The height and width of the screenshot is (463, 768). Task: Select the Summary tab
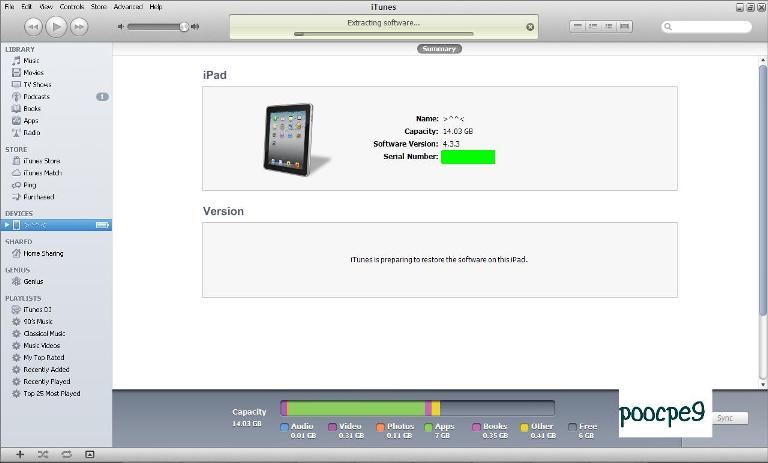[439, 49]
